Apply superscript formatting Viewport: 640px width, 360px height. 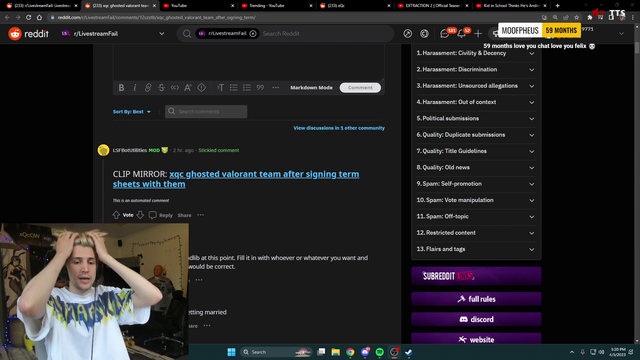click(x=188, y=88)
